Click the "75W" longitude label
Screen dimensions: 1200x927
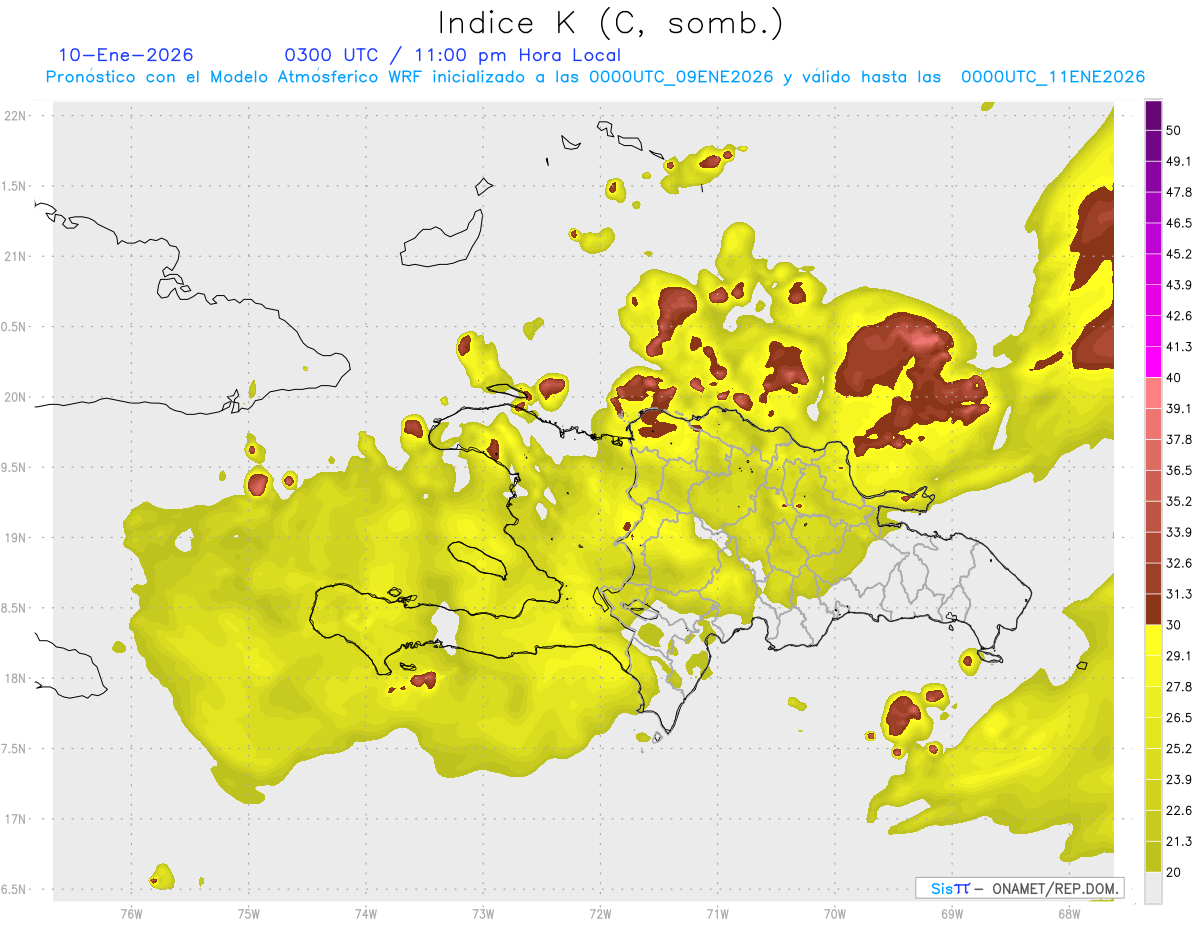pos(249,913)
